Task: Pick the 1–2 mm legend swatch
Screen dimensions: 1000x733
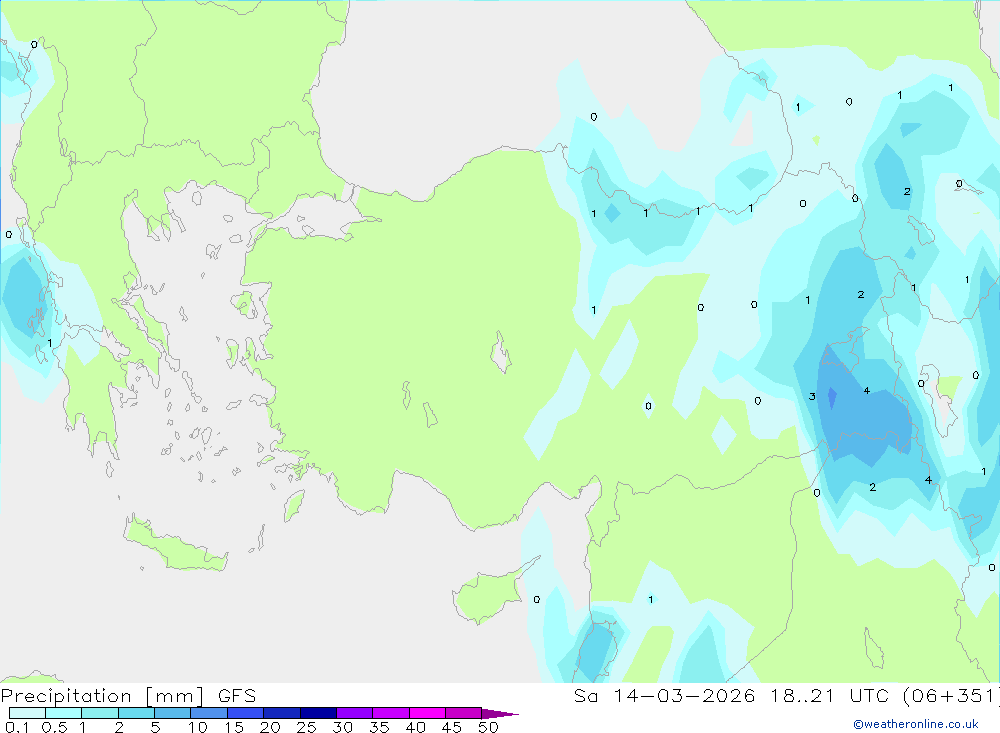Action: coord(100,713)
